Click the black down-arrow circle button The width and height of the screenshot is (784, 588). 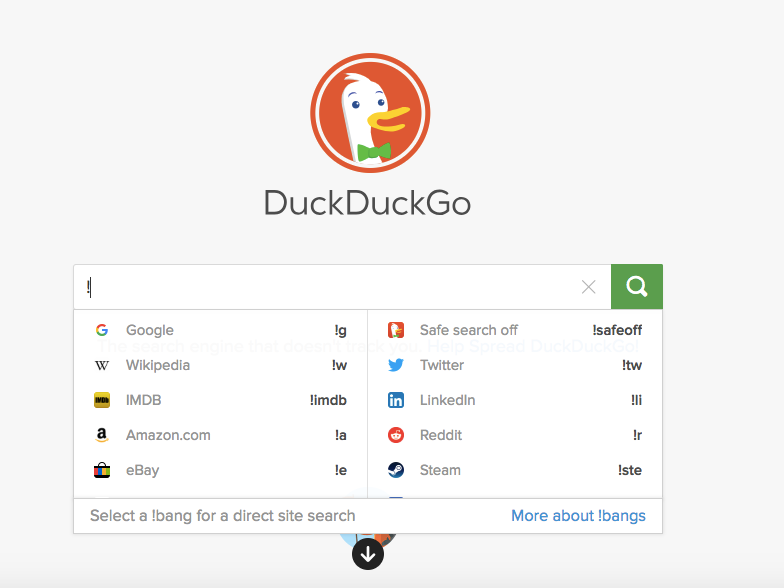(x=368, y=554)
